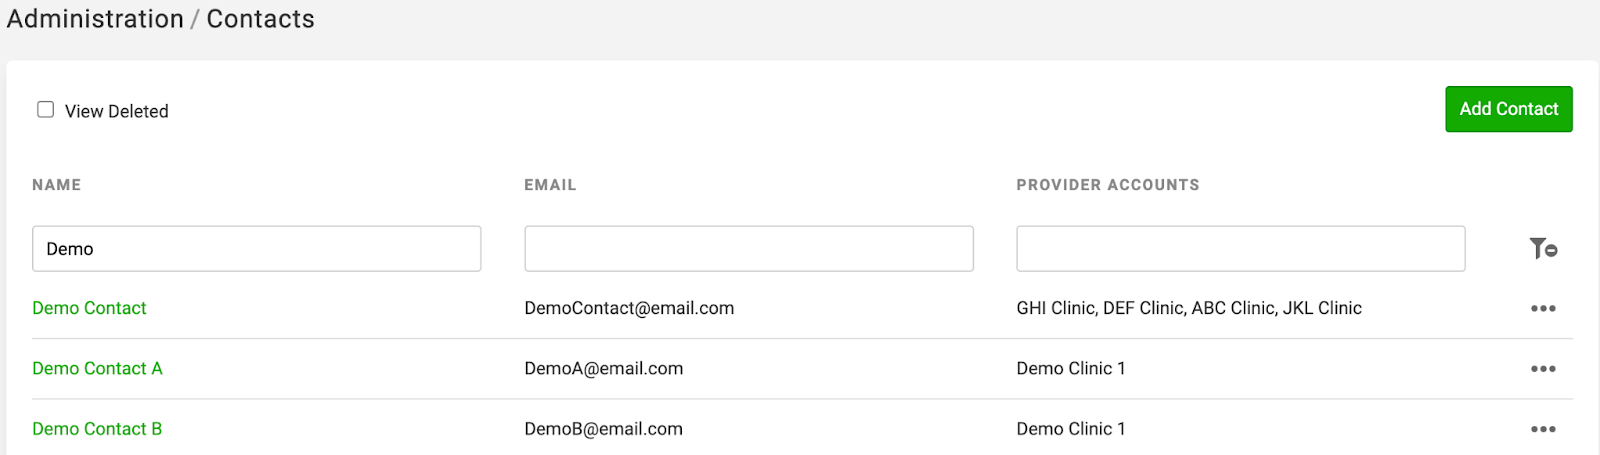Focus the Provider Accounts filter field
The image size is (1600, 455).
point(1241,248)
